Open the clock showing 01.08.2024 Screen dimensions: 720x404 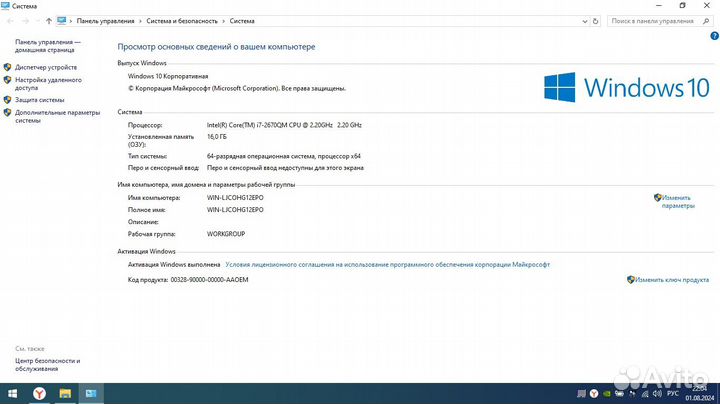click(x=700, y=393)
